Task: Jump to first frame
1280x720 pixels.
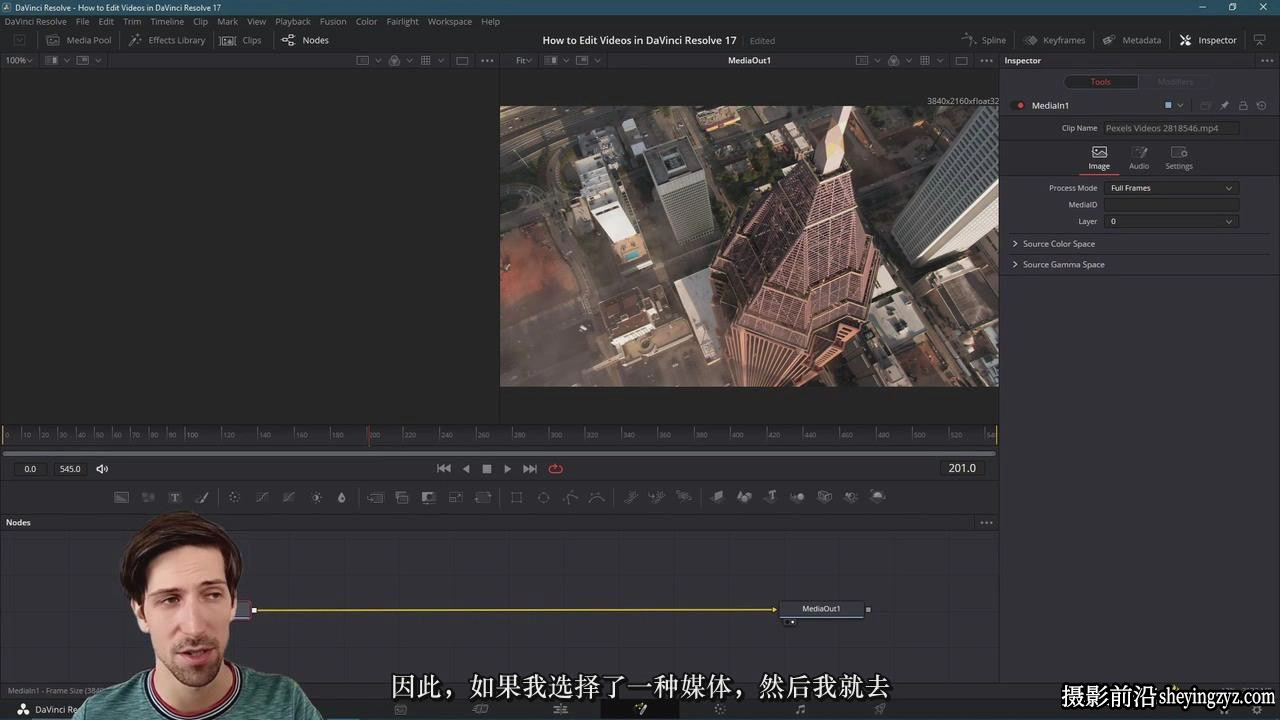Action: [444, 469]
